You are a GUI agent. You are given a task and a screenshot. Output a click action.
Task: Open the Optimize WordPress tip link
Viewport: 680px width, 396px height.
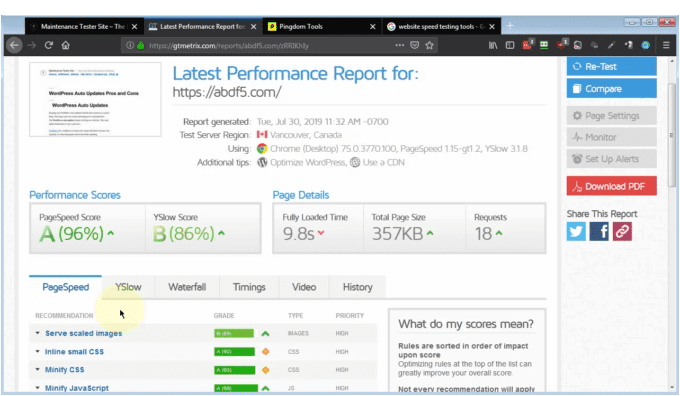click(307, 163)
